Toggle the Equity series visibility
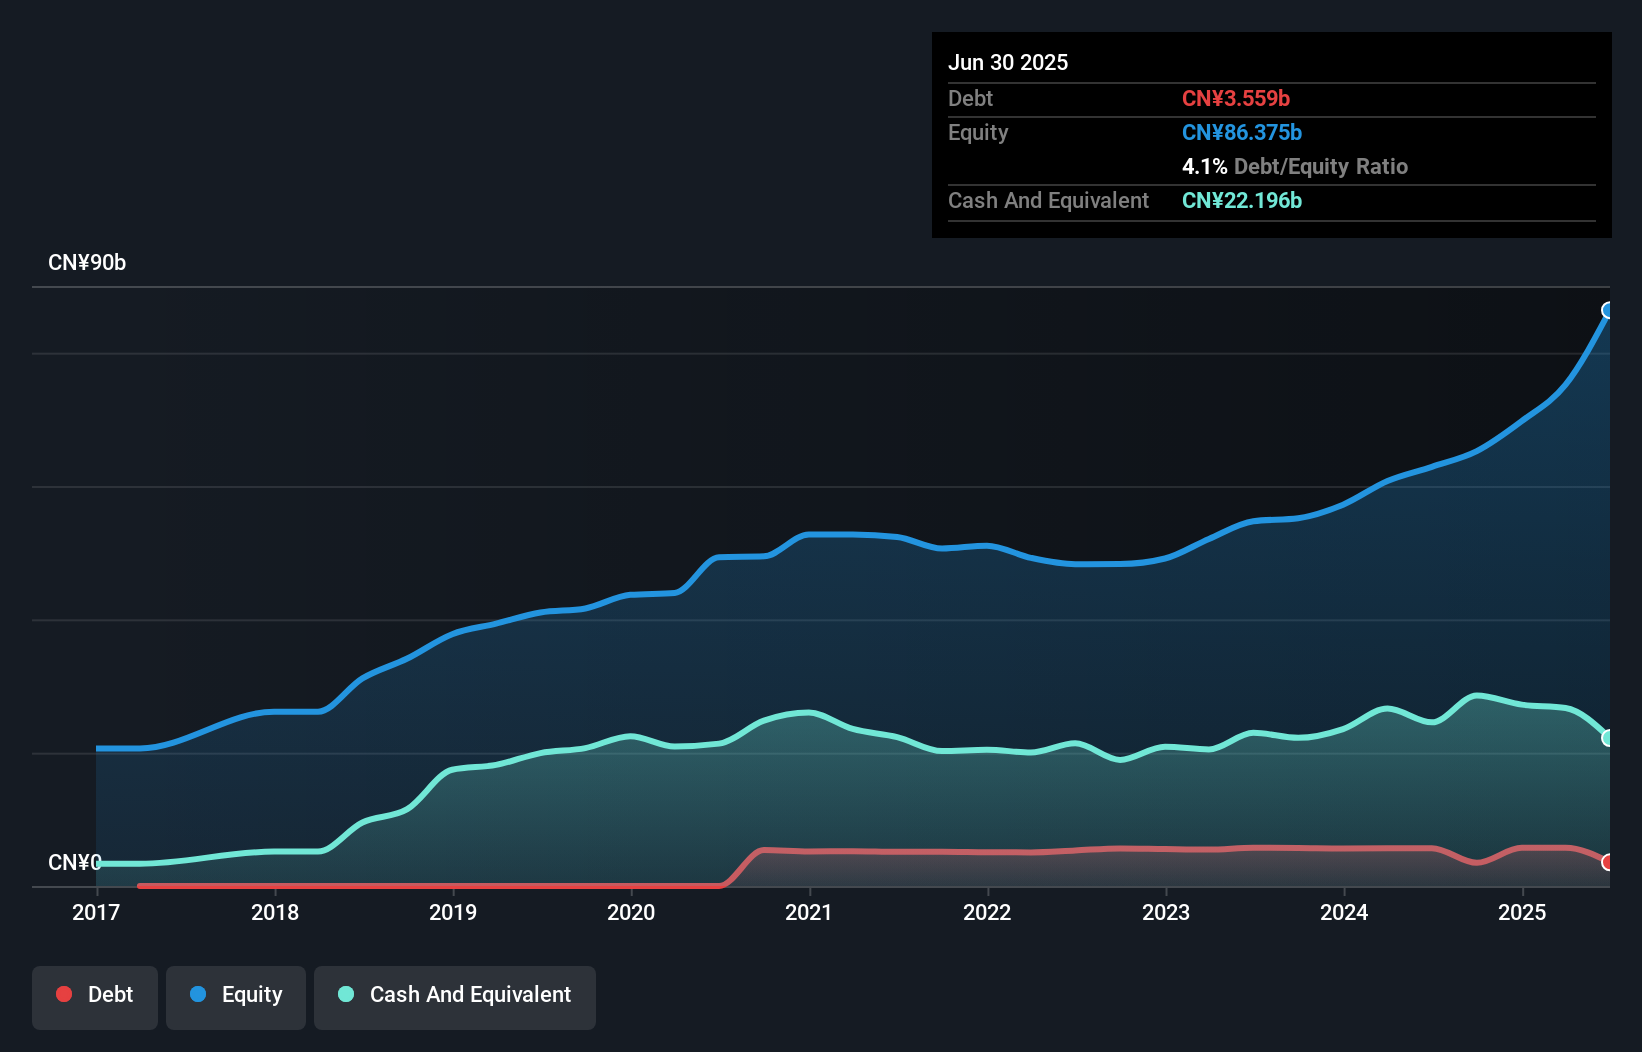 click(x=235, y=995)
